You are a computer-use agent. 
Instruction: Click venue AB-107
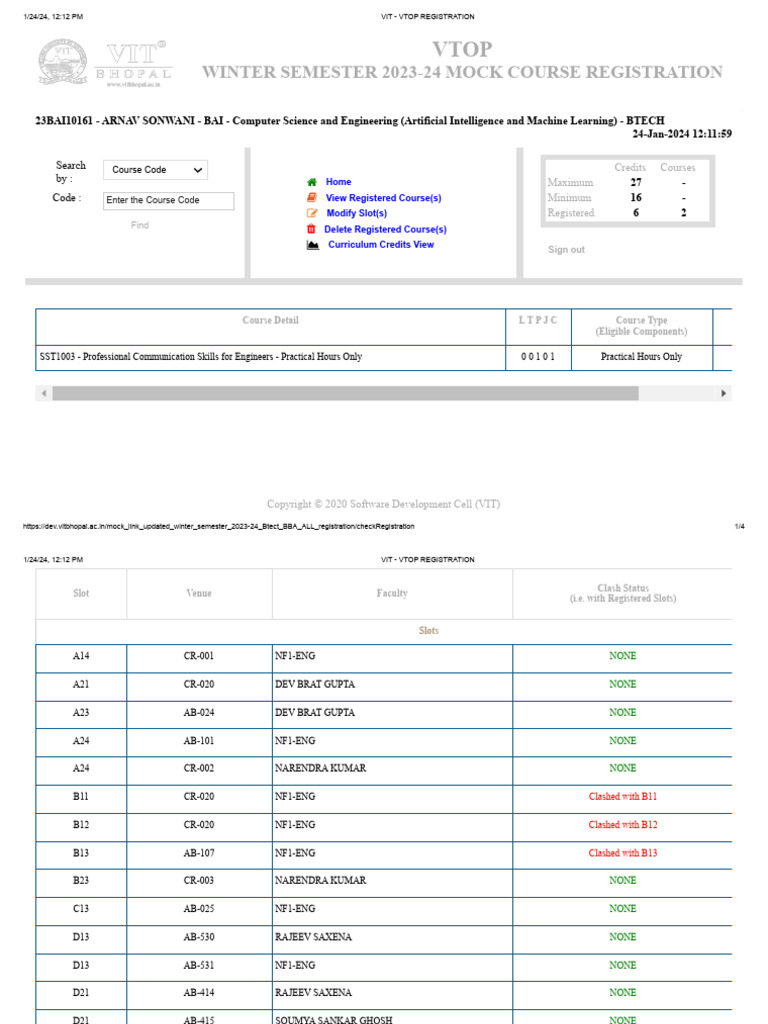point(199,854)
